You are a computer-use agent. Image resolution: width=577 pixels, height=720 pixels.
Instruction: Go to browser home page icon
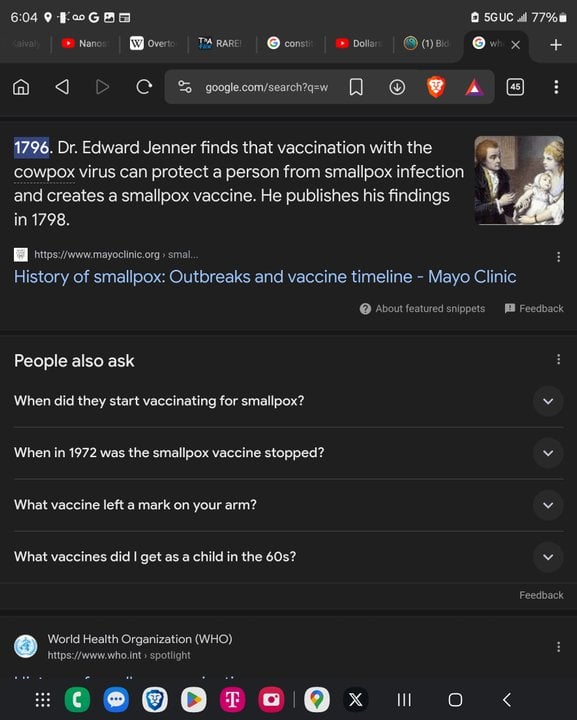tap(21, 87)
